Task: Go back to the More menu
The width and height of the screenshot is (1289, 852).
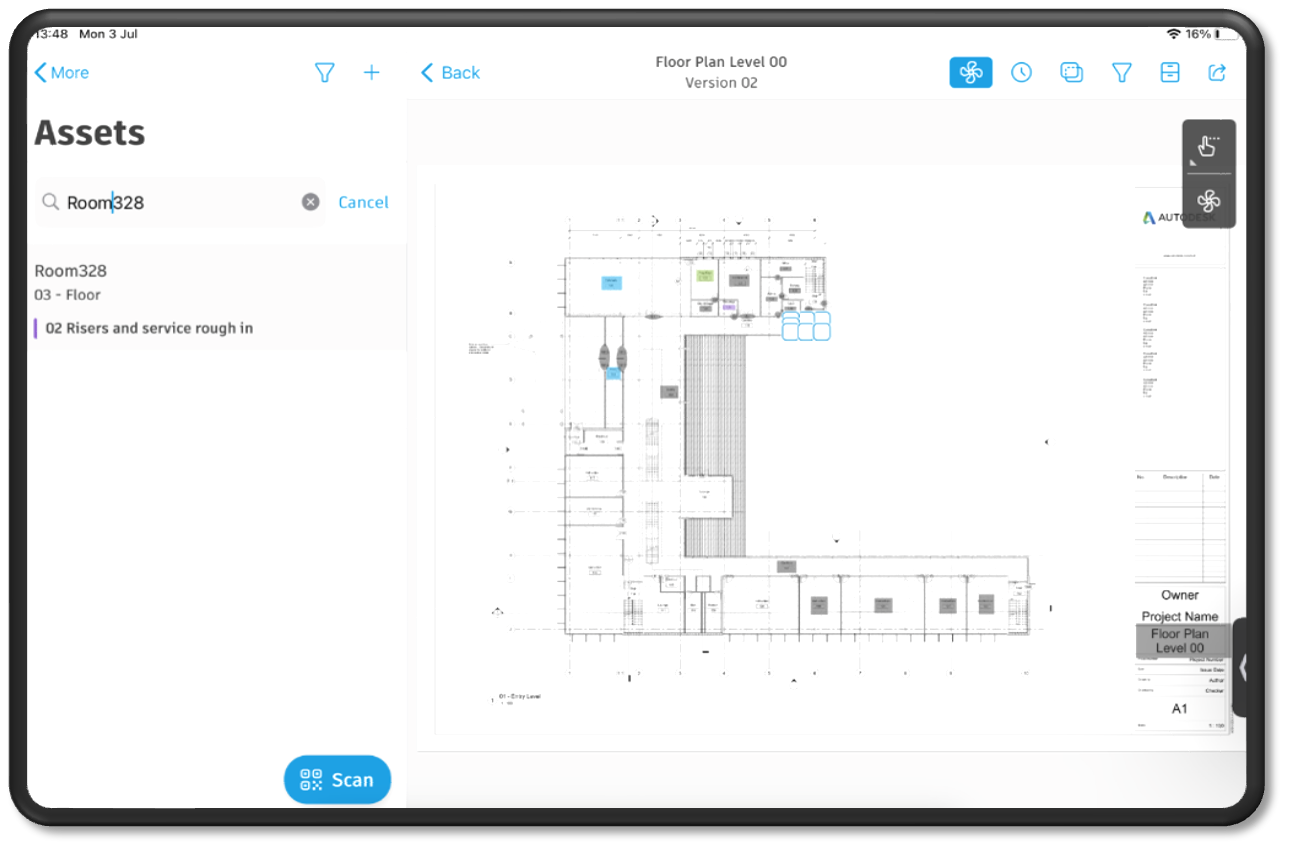Action: pos(62,73)
